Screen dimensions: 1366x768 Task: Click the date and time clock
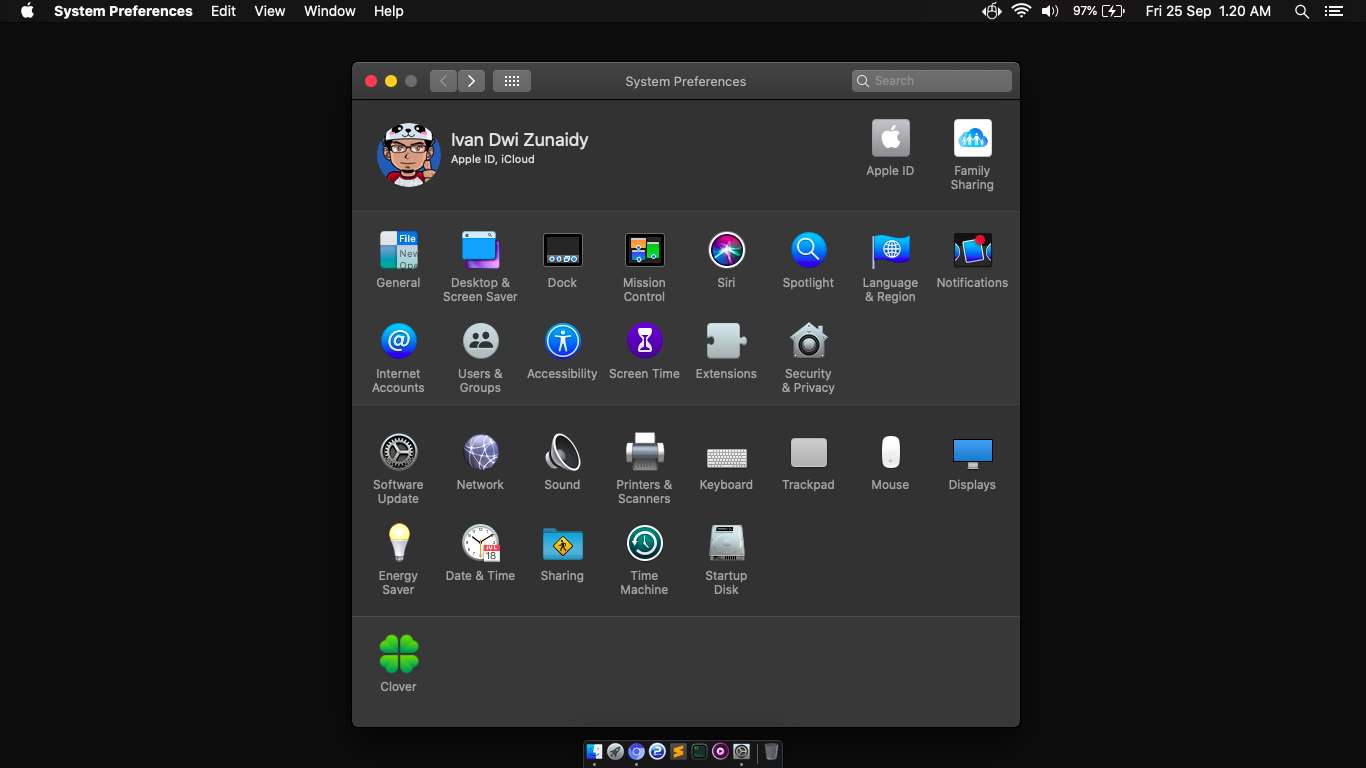click(1208, 11)
